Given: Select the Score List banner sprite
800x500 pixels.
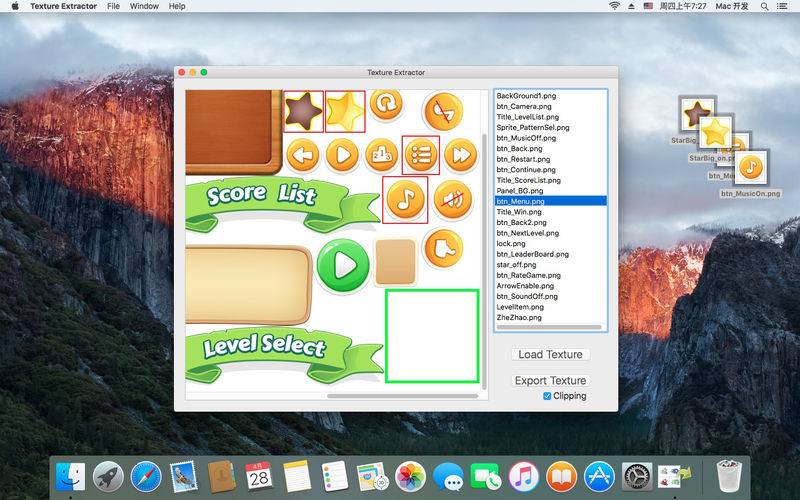Looking at the screenshot, I should 282,204.
